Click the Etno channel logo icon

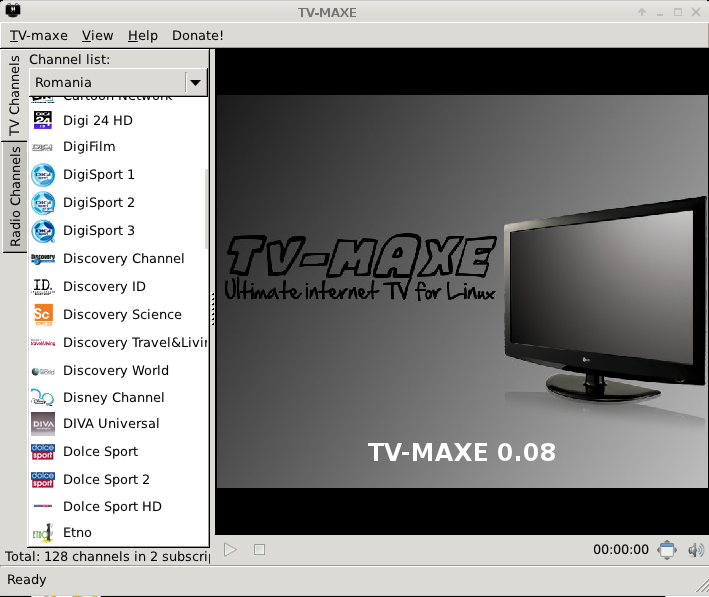point(43,533)
